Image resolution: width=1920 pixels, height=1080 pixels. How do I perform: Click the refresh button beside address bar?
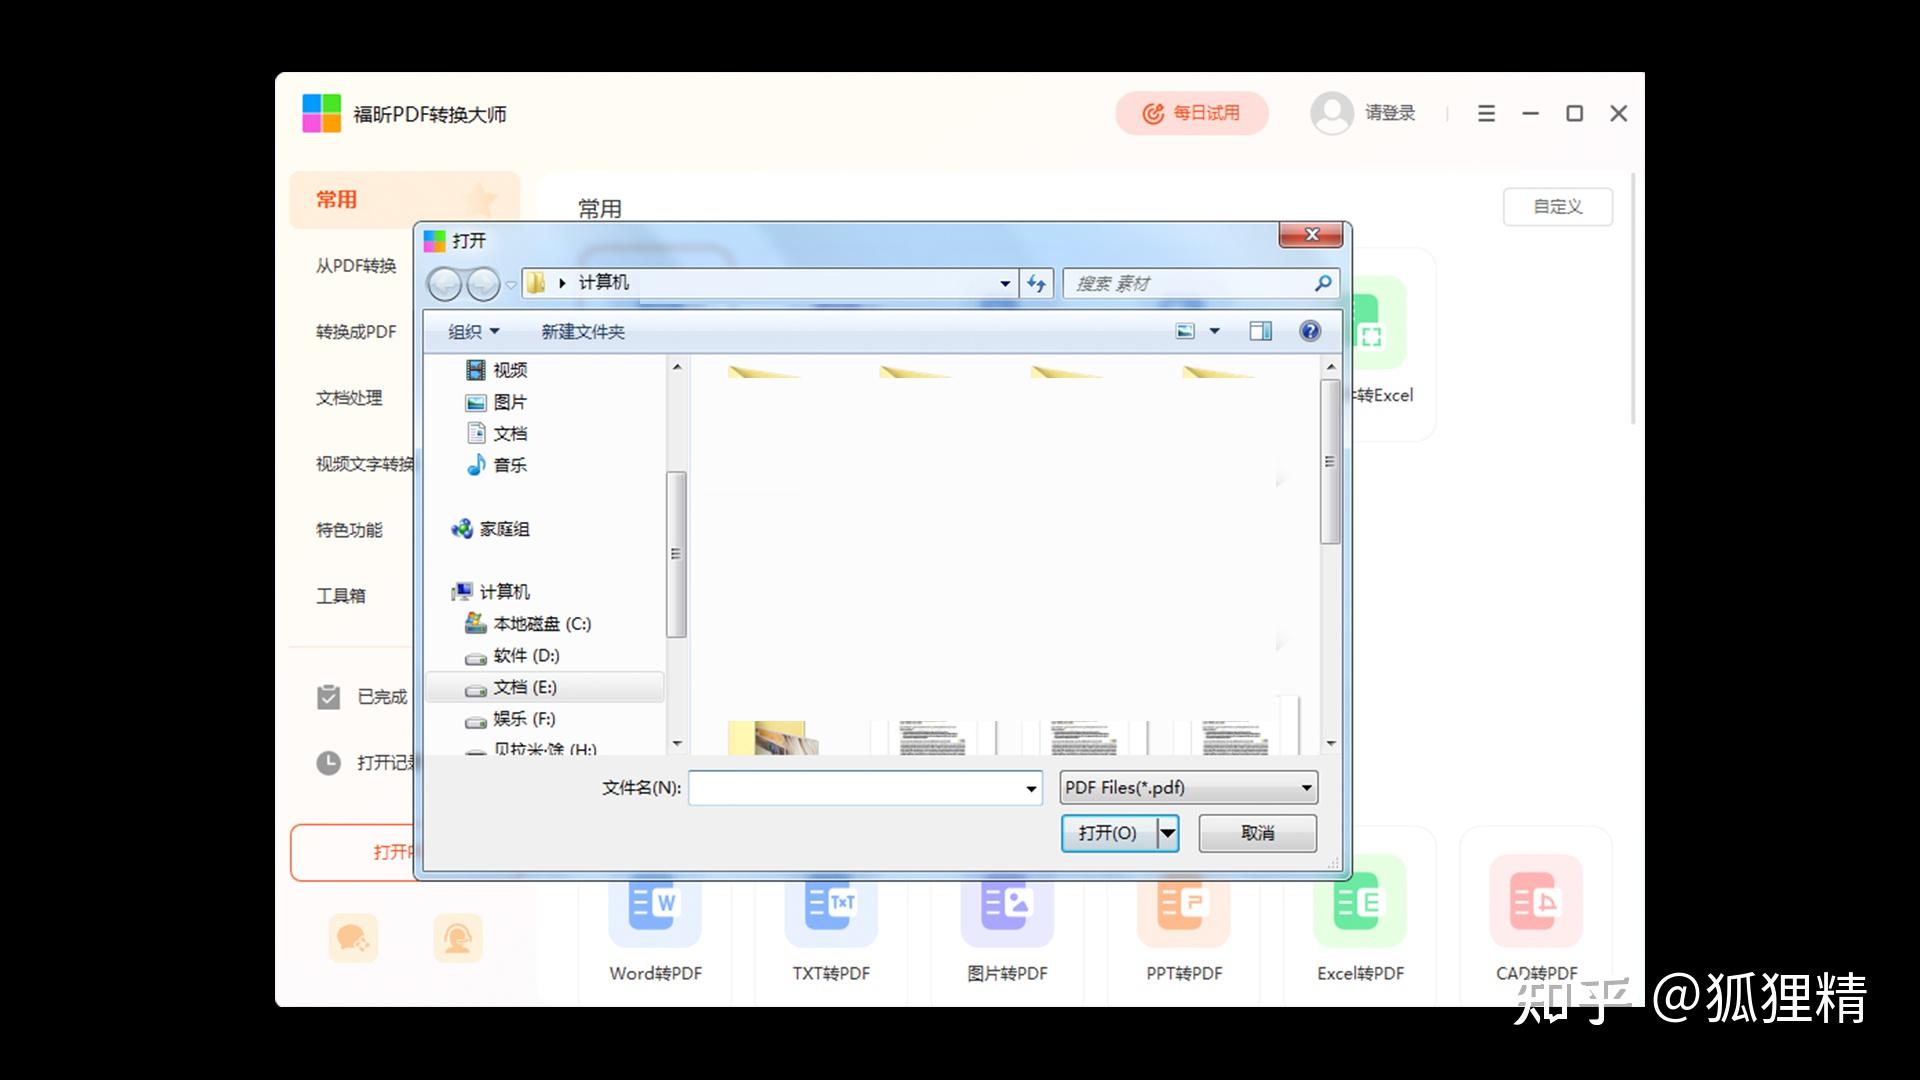click(x=1036, y=284)
